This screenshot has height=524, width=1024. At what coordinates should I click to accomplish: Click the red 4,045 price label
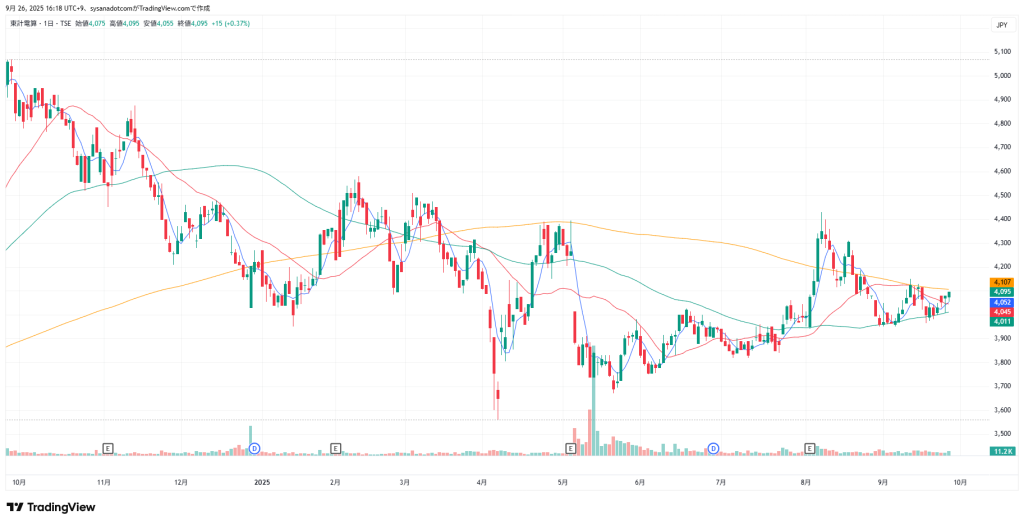pyautogui.click(x=1001, y=312)
